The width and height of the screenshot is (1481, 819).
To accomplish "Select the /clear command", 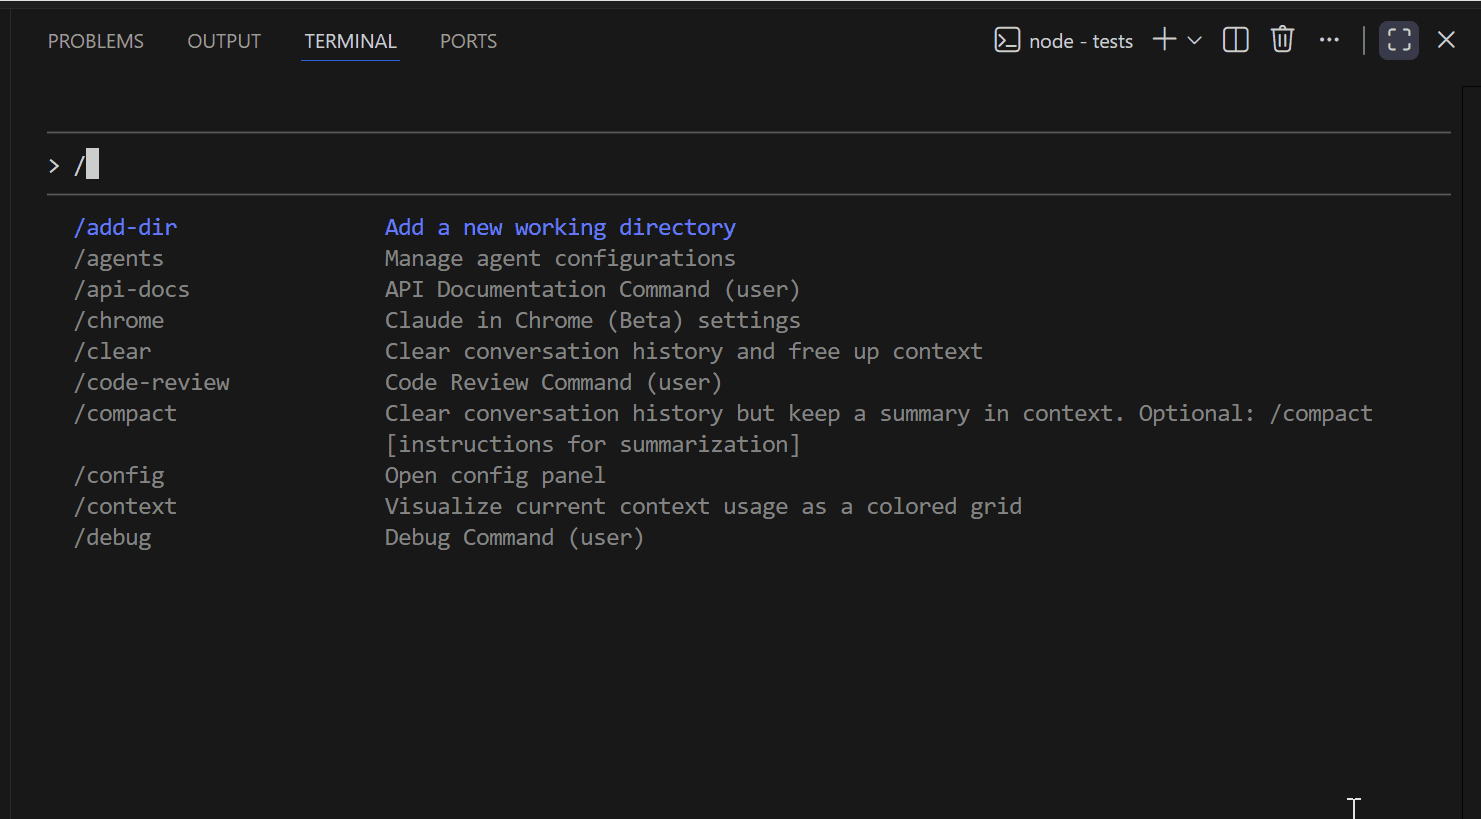I will (113, 351).
